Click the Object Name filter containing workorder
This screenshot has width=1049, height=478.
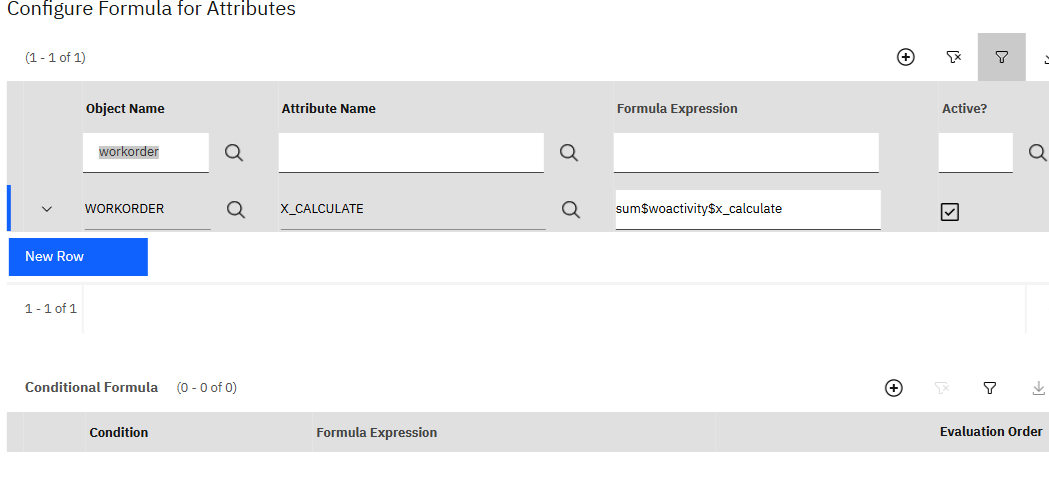[146, 152]
